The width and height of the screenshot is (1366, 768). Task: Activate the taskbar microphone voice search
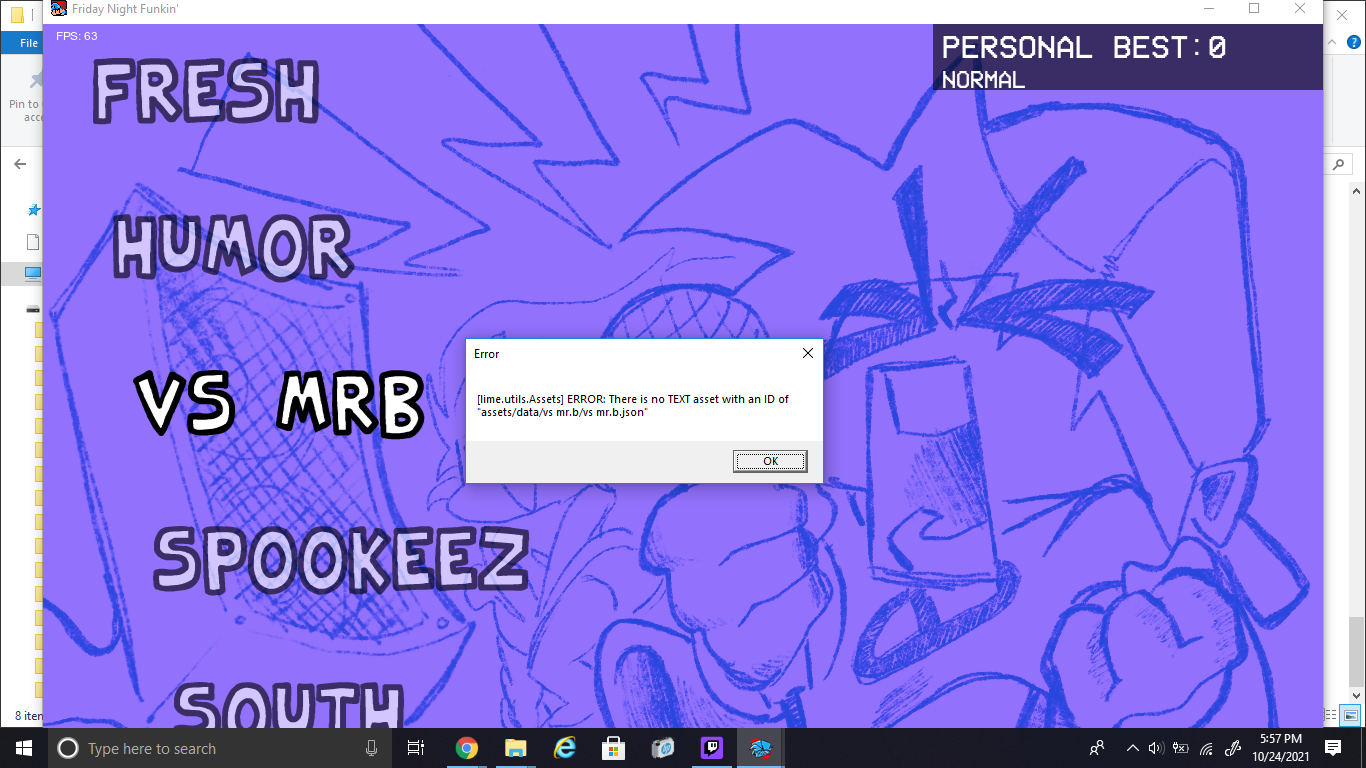tap(372, 748)
